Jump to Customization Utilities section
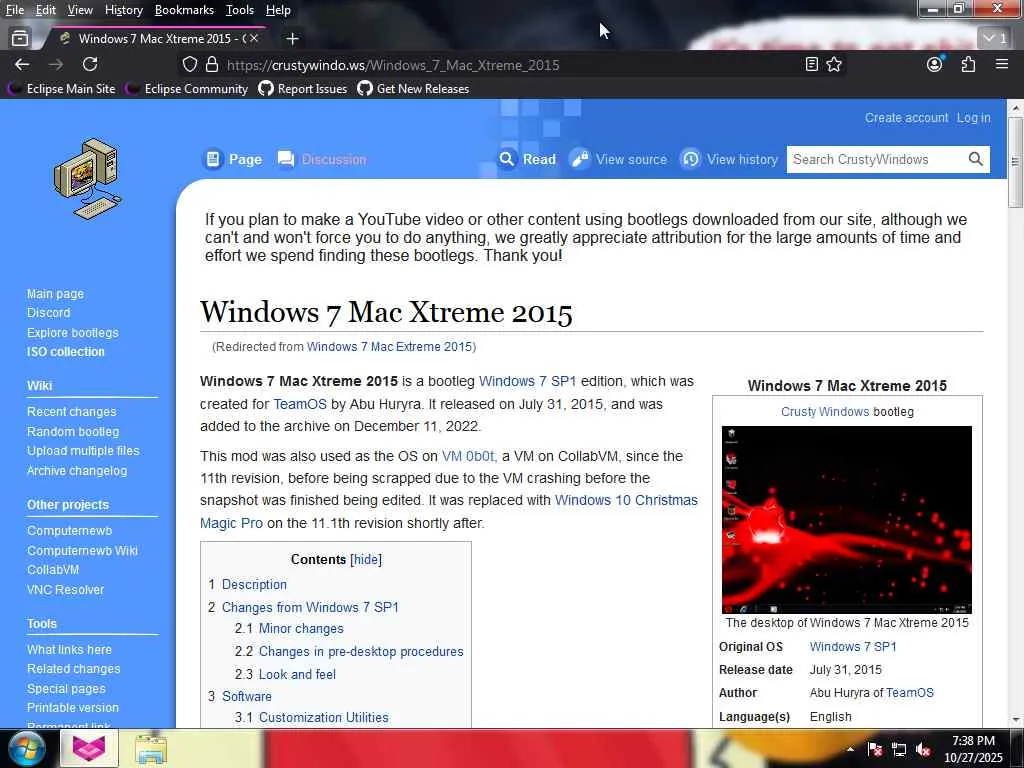This screenshot has width=1024, height=768. coord(323,717)
